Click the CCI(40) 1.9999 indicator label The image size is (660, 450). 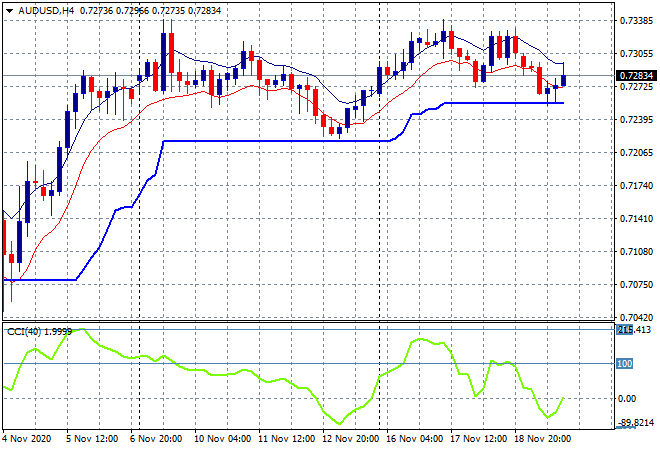40,332
